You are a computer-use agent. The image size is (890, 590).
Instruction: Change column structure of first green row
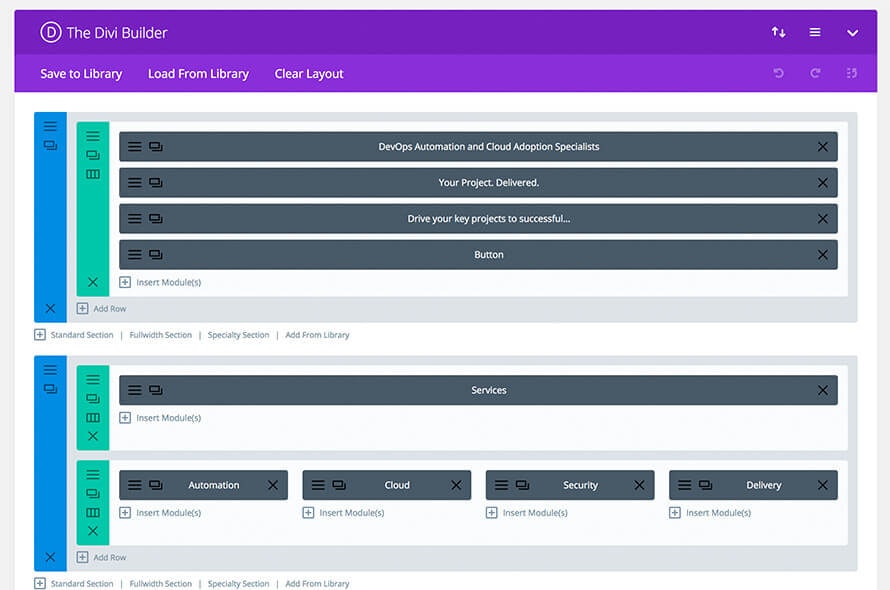93,174
